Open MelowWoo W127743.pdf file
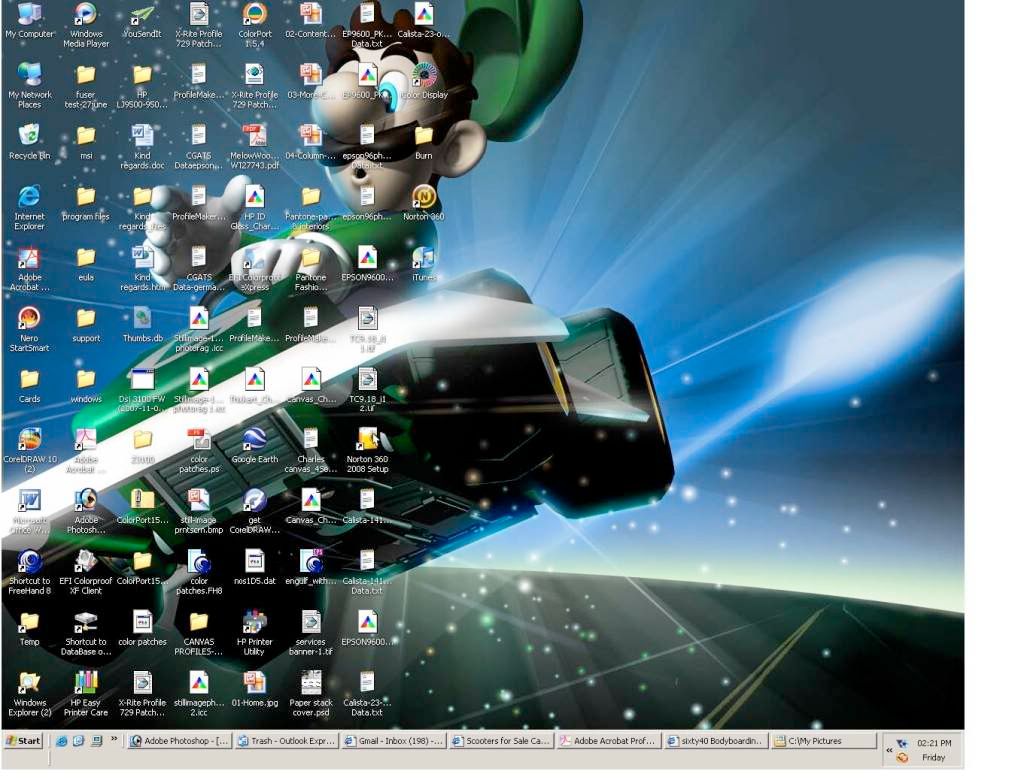The width and height of the screenshot is (1024, 783). coord(255,146)
